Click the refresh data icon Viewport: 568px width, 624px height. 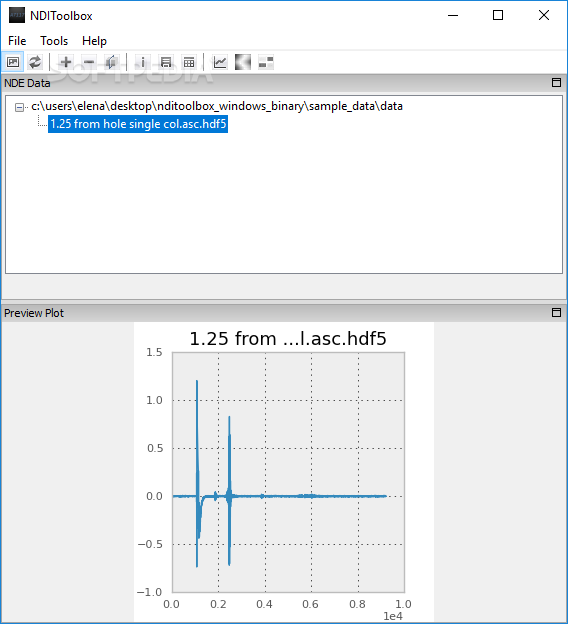tap(35, 62)
